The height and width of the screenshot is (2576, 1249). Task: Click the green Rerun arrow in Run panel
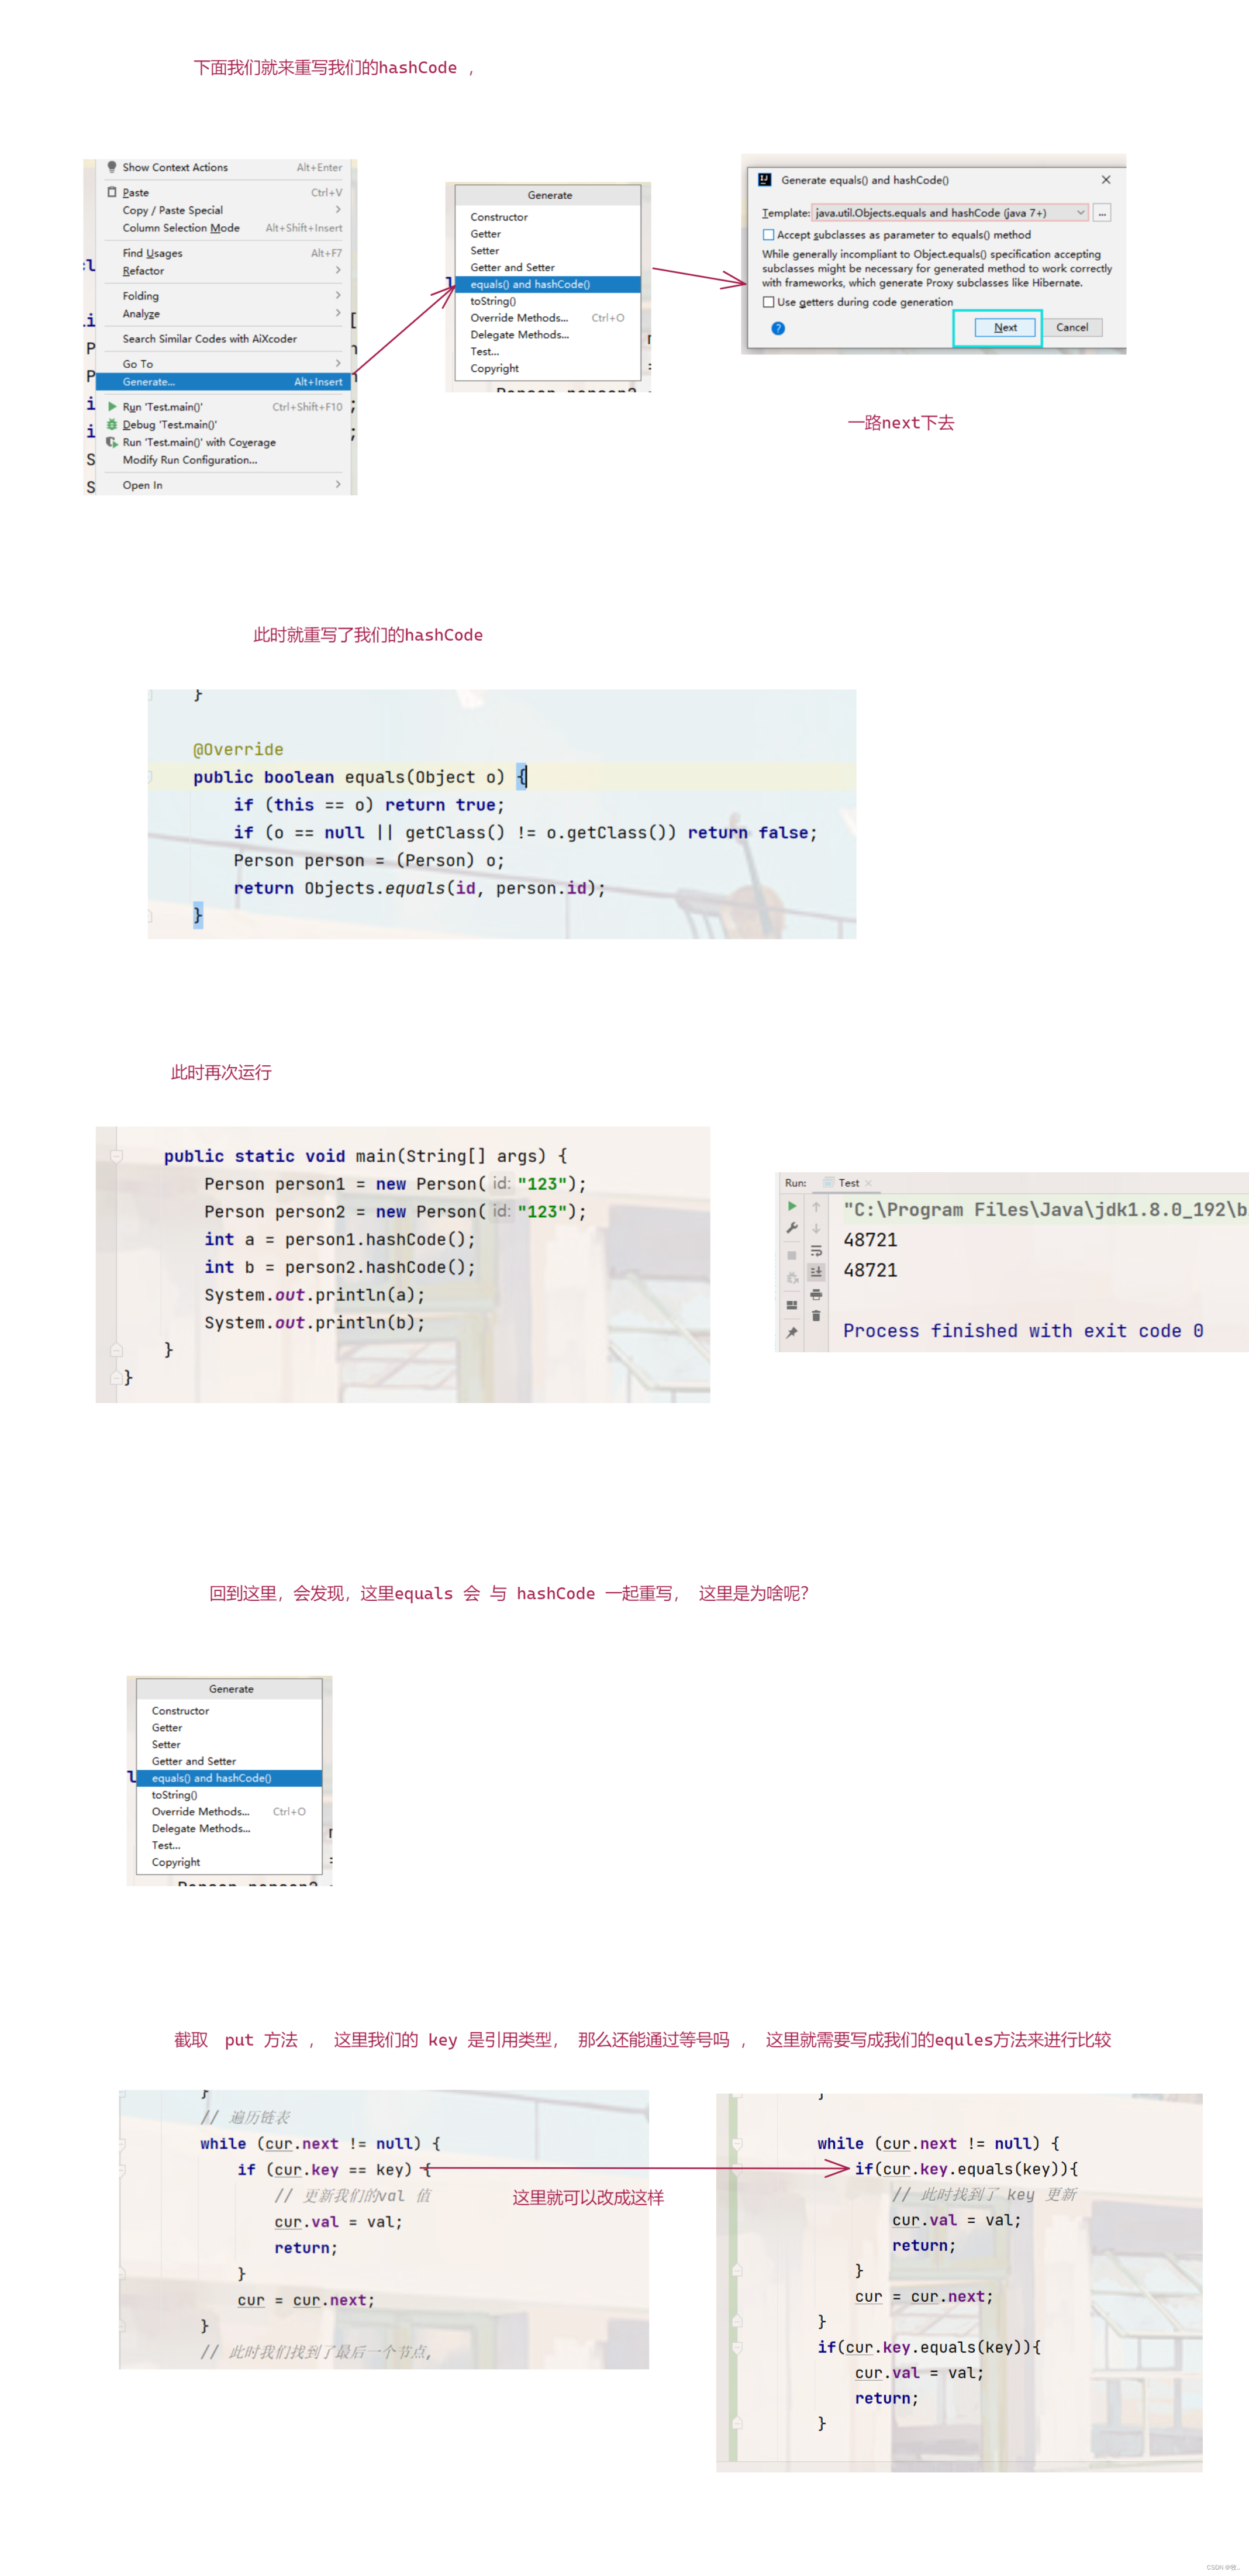coord(792,1206)
